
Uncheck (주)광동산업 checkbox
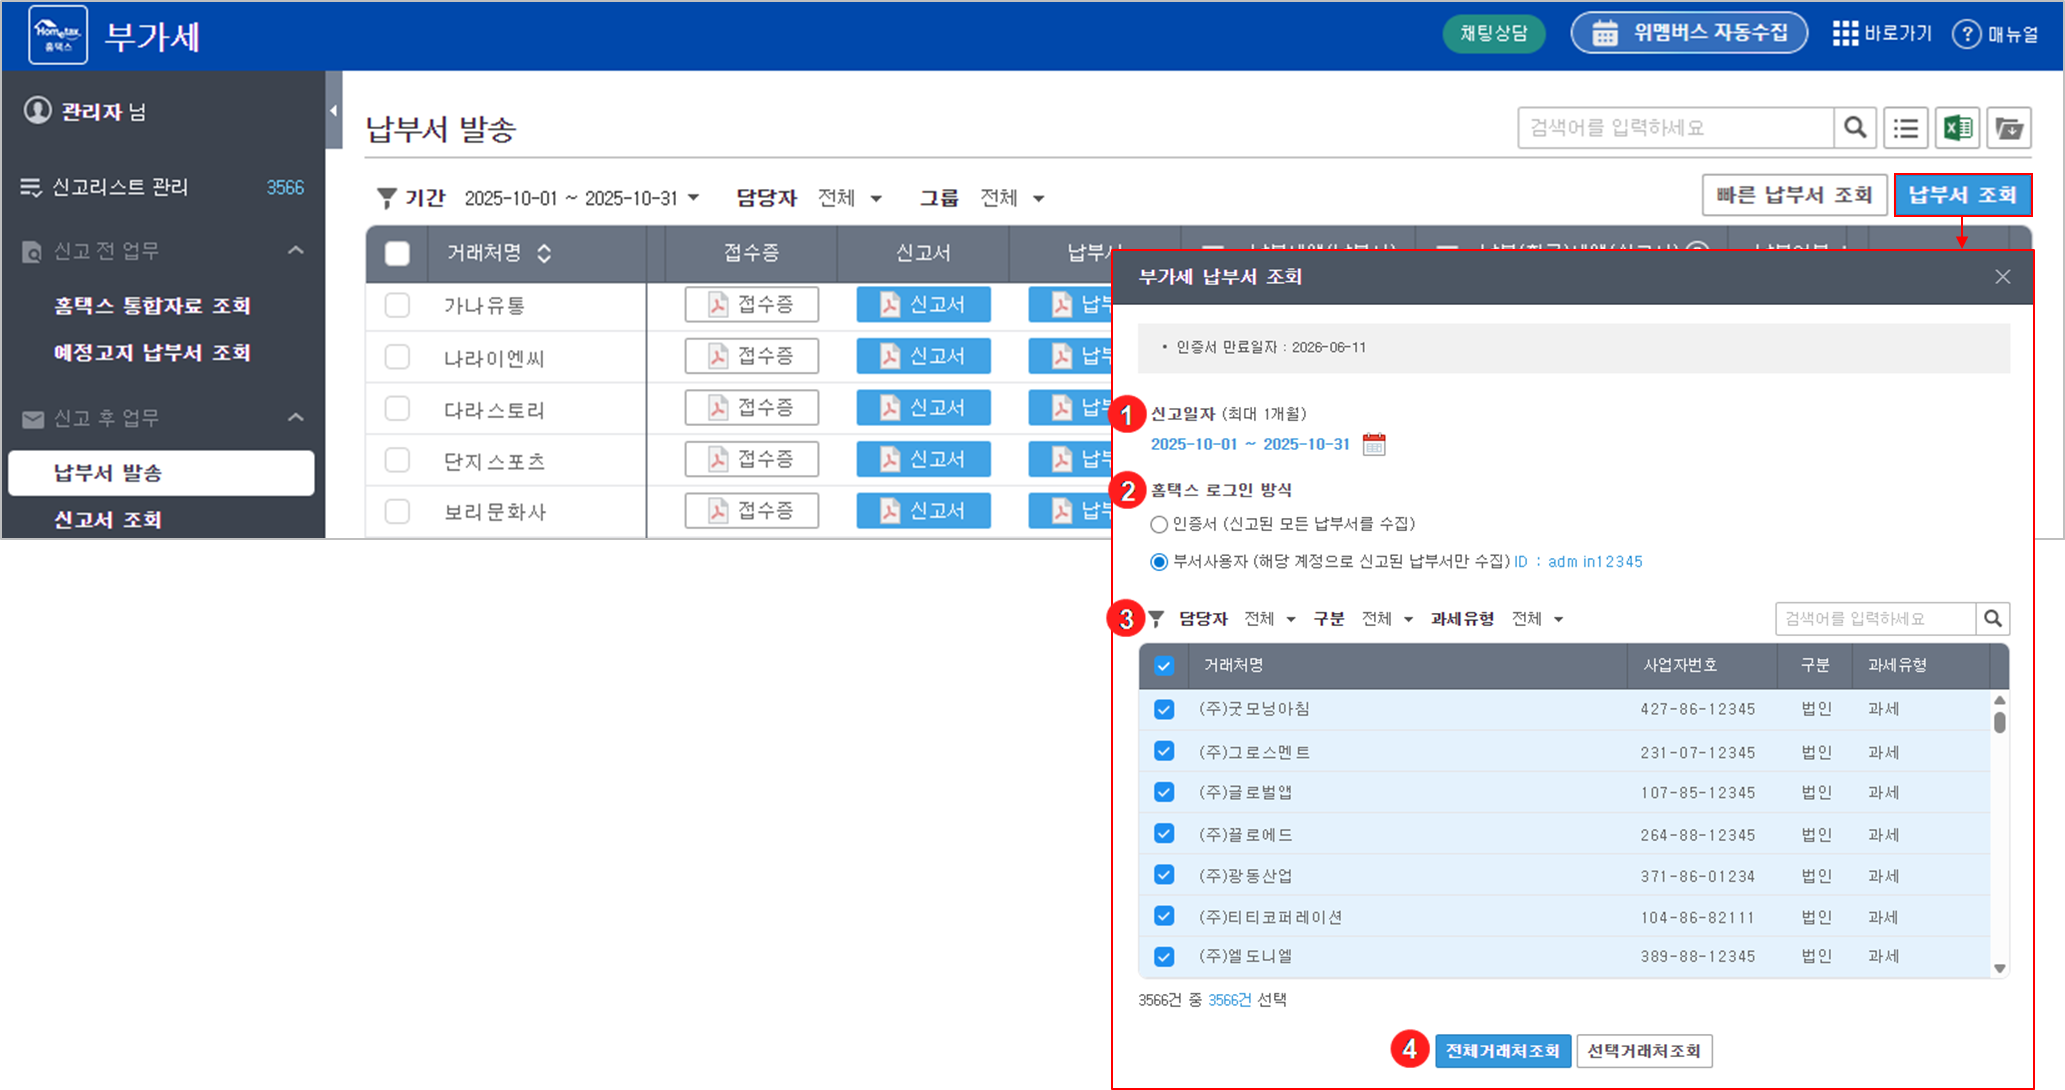pyautogui.click(x=1164, y=875)
